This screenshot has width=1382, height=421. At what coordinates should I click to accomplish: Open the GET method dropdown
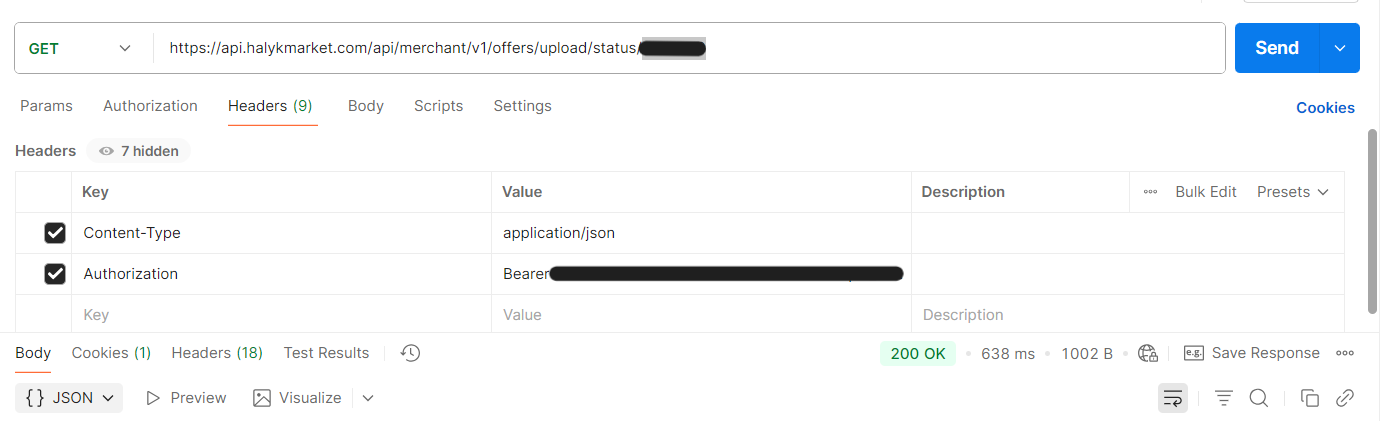pos(80,48)
